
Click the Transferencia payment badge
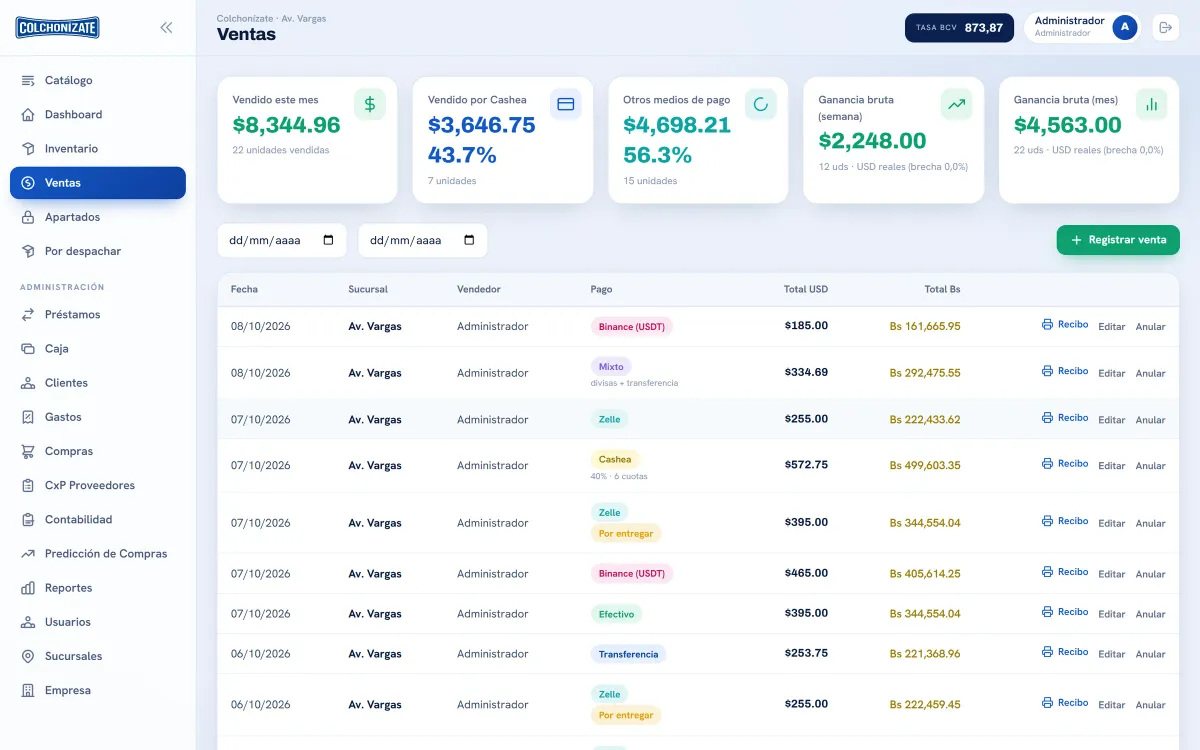click(628, 654)
